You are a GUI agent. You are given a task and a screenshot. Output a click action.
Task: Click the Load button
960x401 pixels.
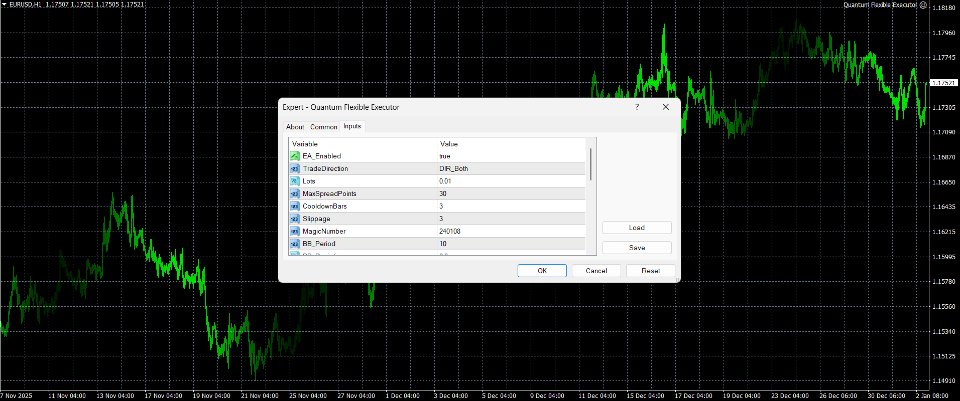point(637,228)
